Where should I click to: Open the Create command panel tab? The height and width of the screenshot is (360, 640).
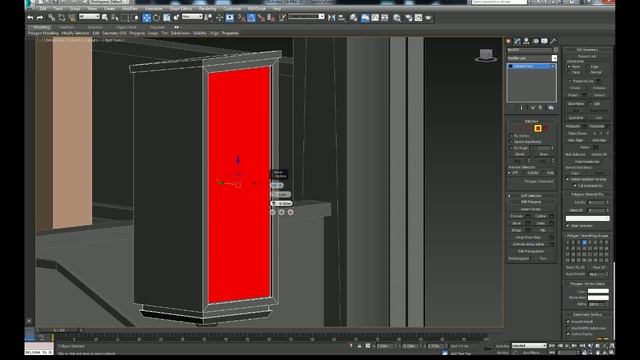(509, 41)
